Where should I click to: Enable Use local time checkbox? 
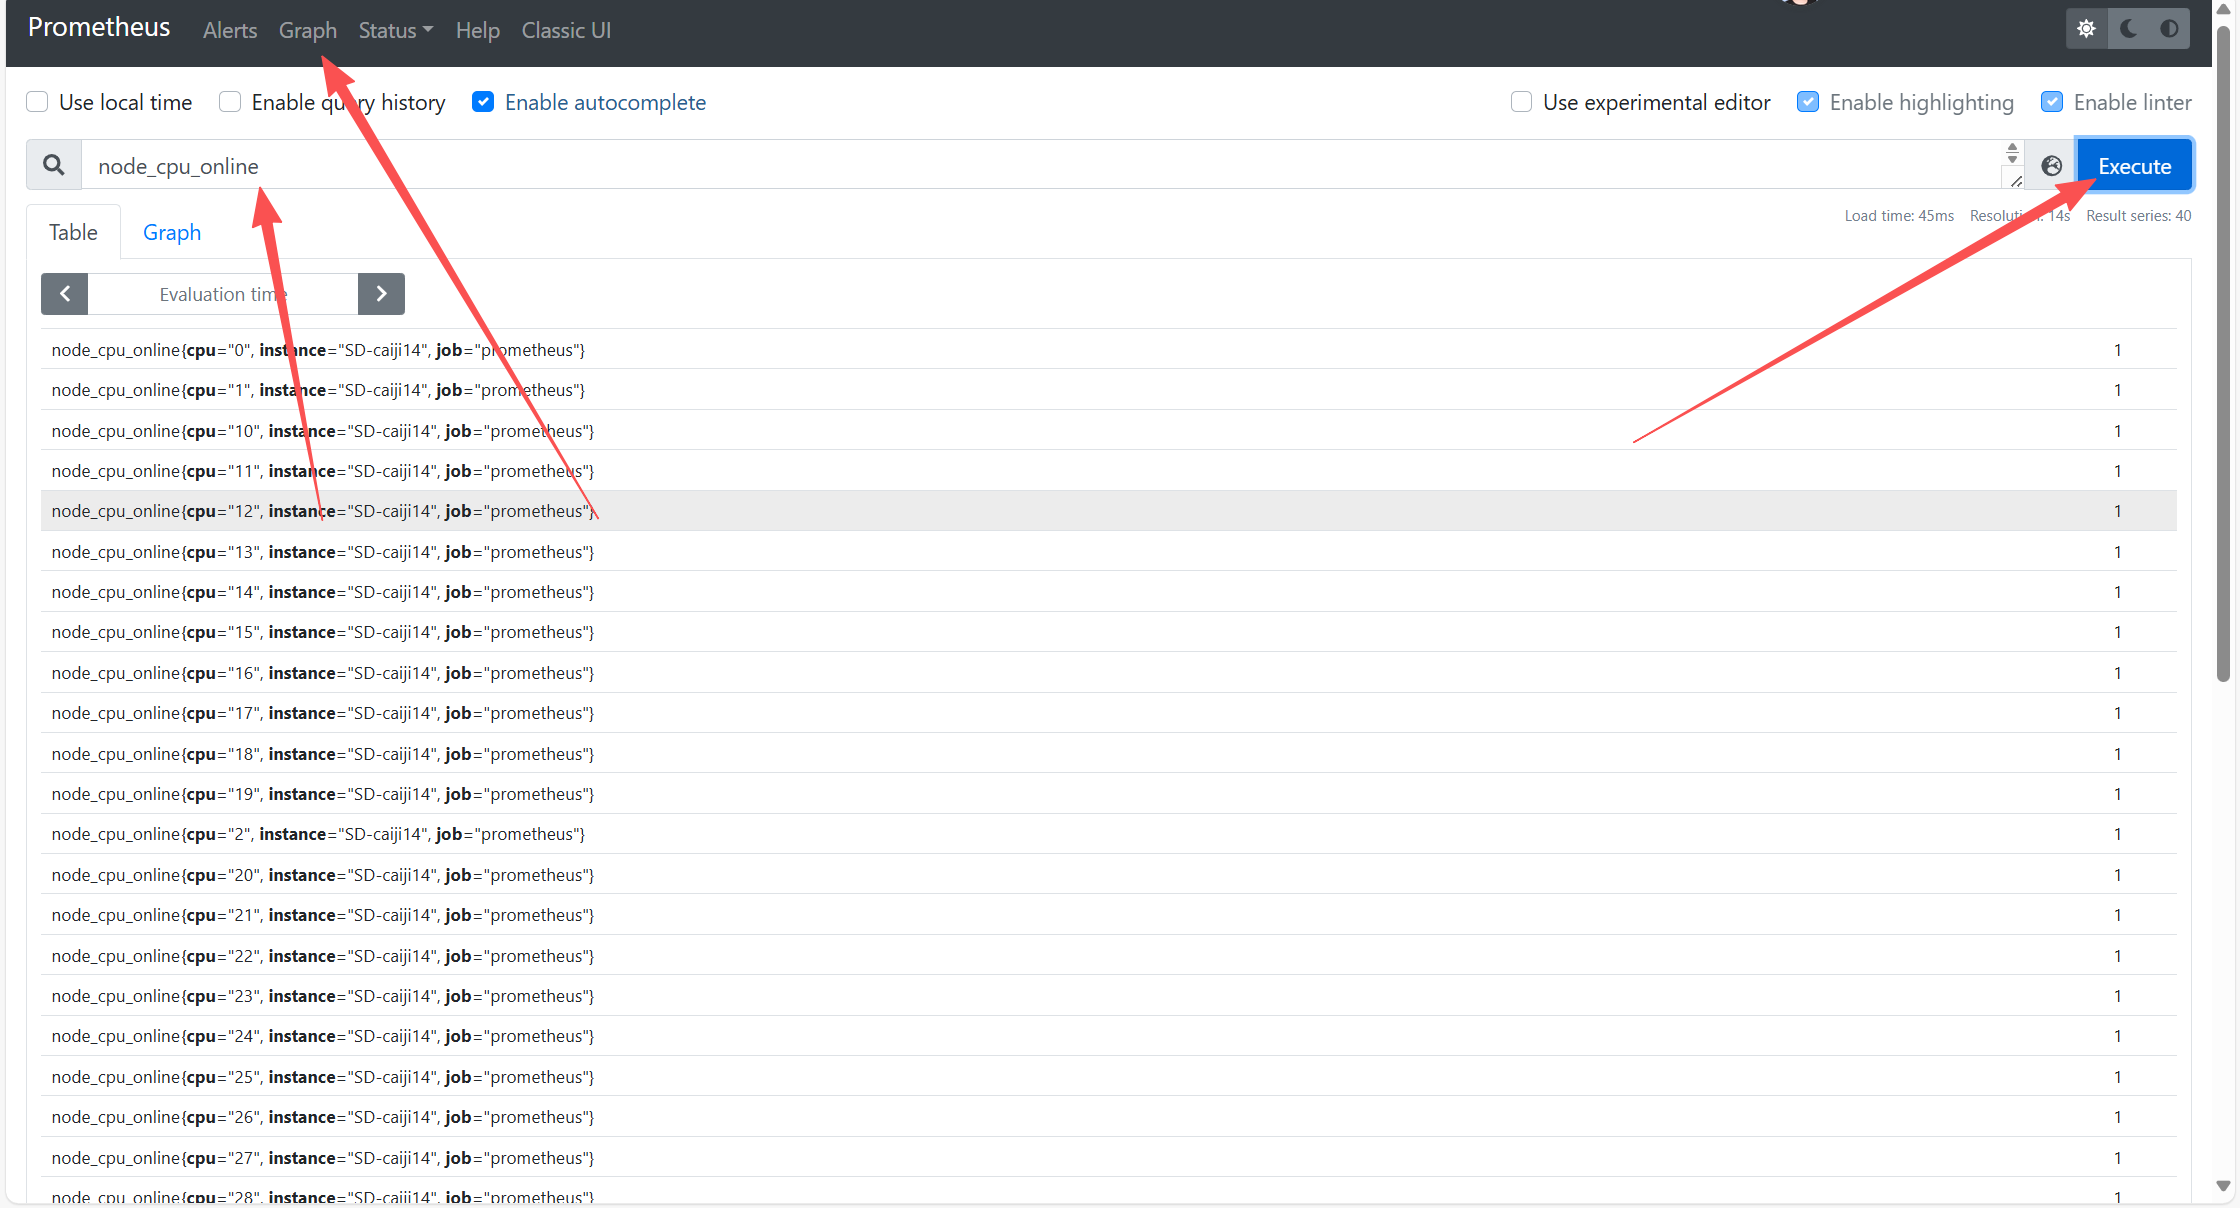(37, 102)
